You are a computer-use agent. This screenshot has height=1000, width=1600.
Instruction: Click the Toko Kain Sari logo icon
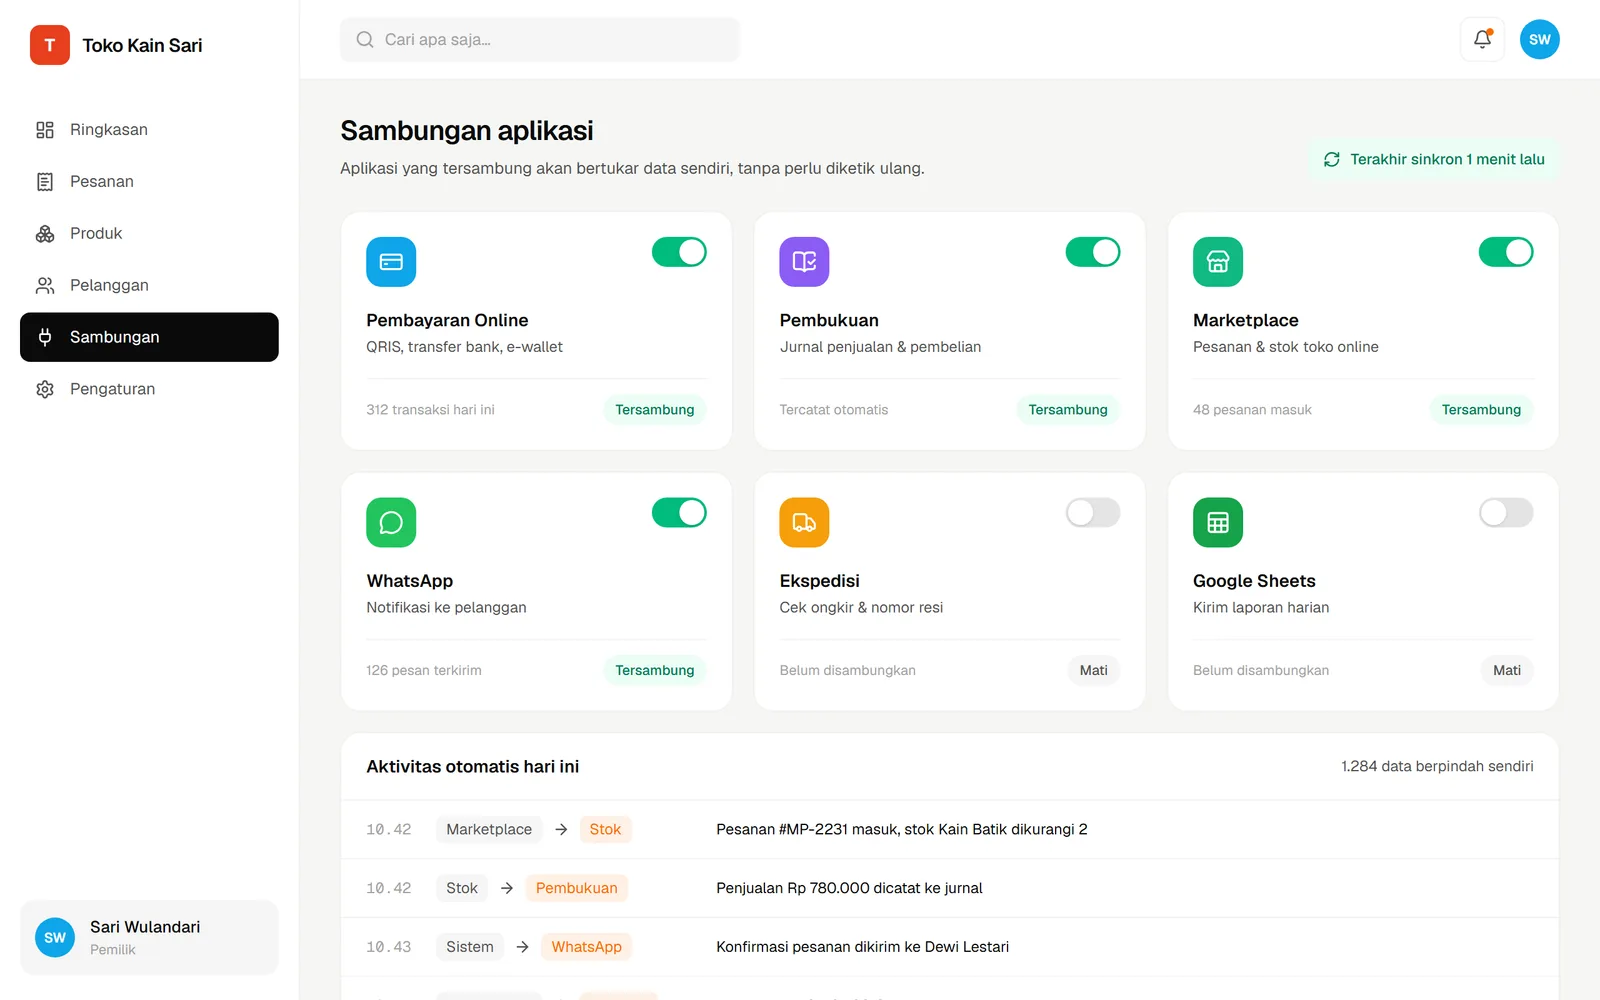tap(50, 45)
